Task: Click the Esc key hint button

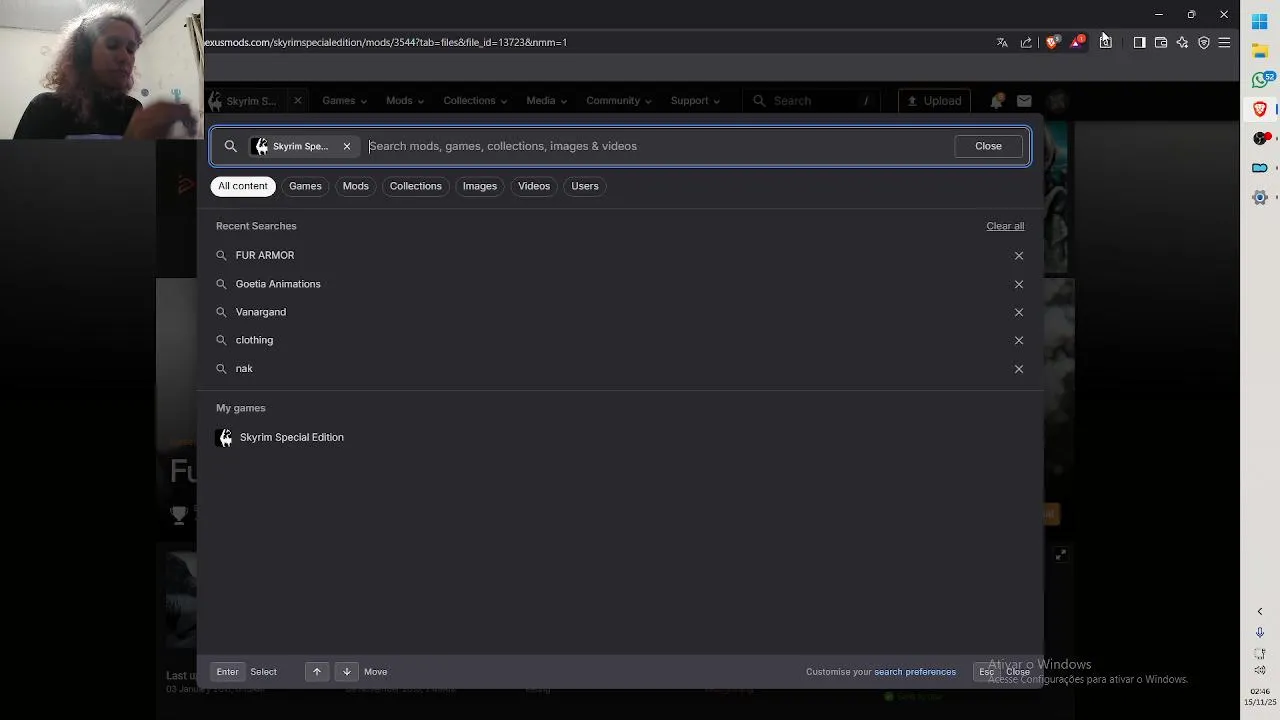Action: click(986, 672)
